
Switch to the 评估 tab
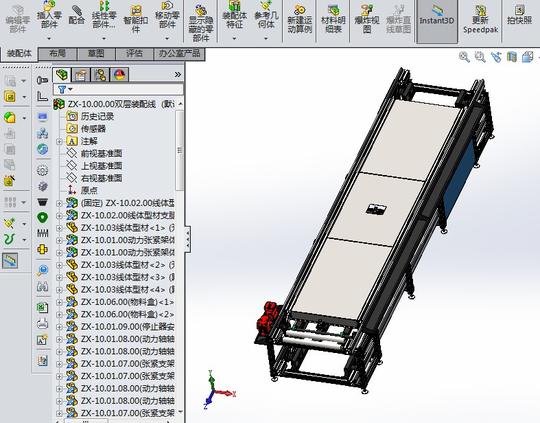[134, 53]
